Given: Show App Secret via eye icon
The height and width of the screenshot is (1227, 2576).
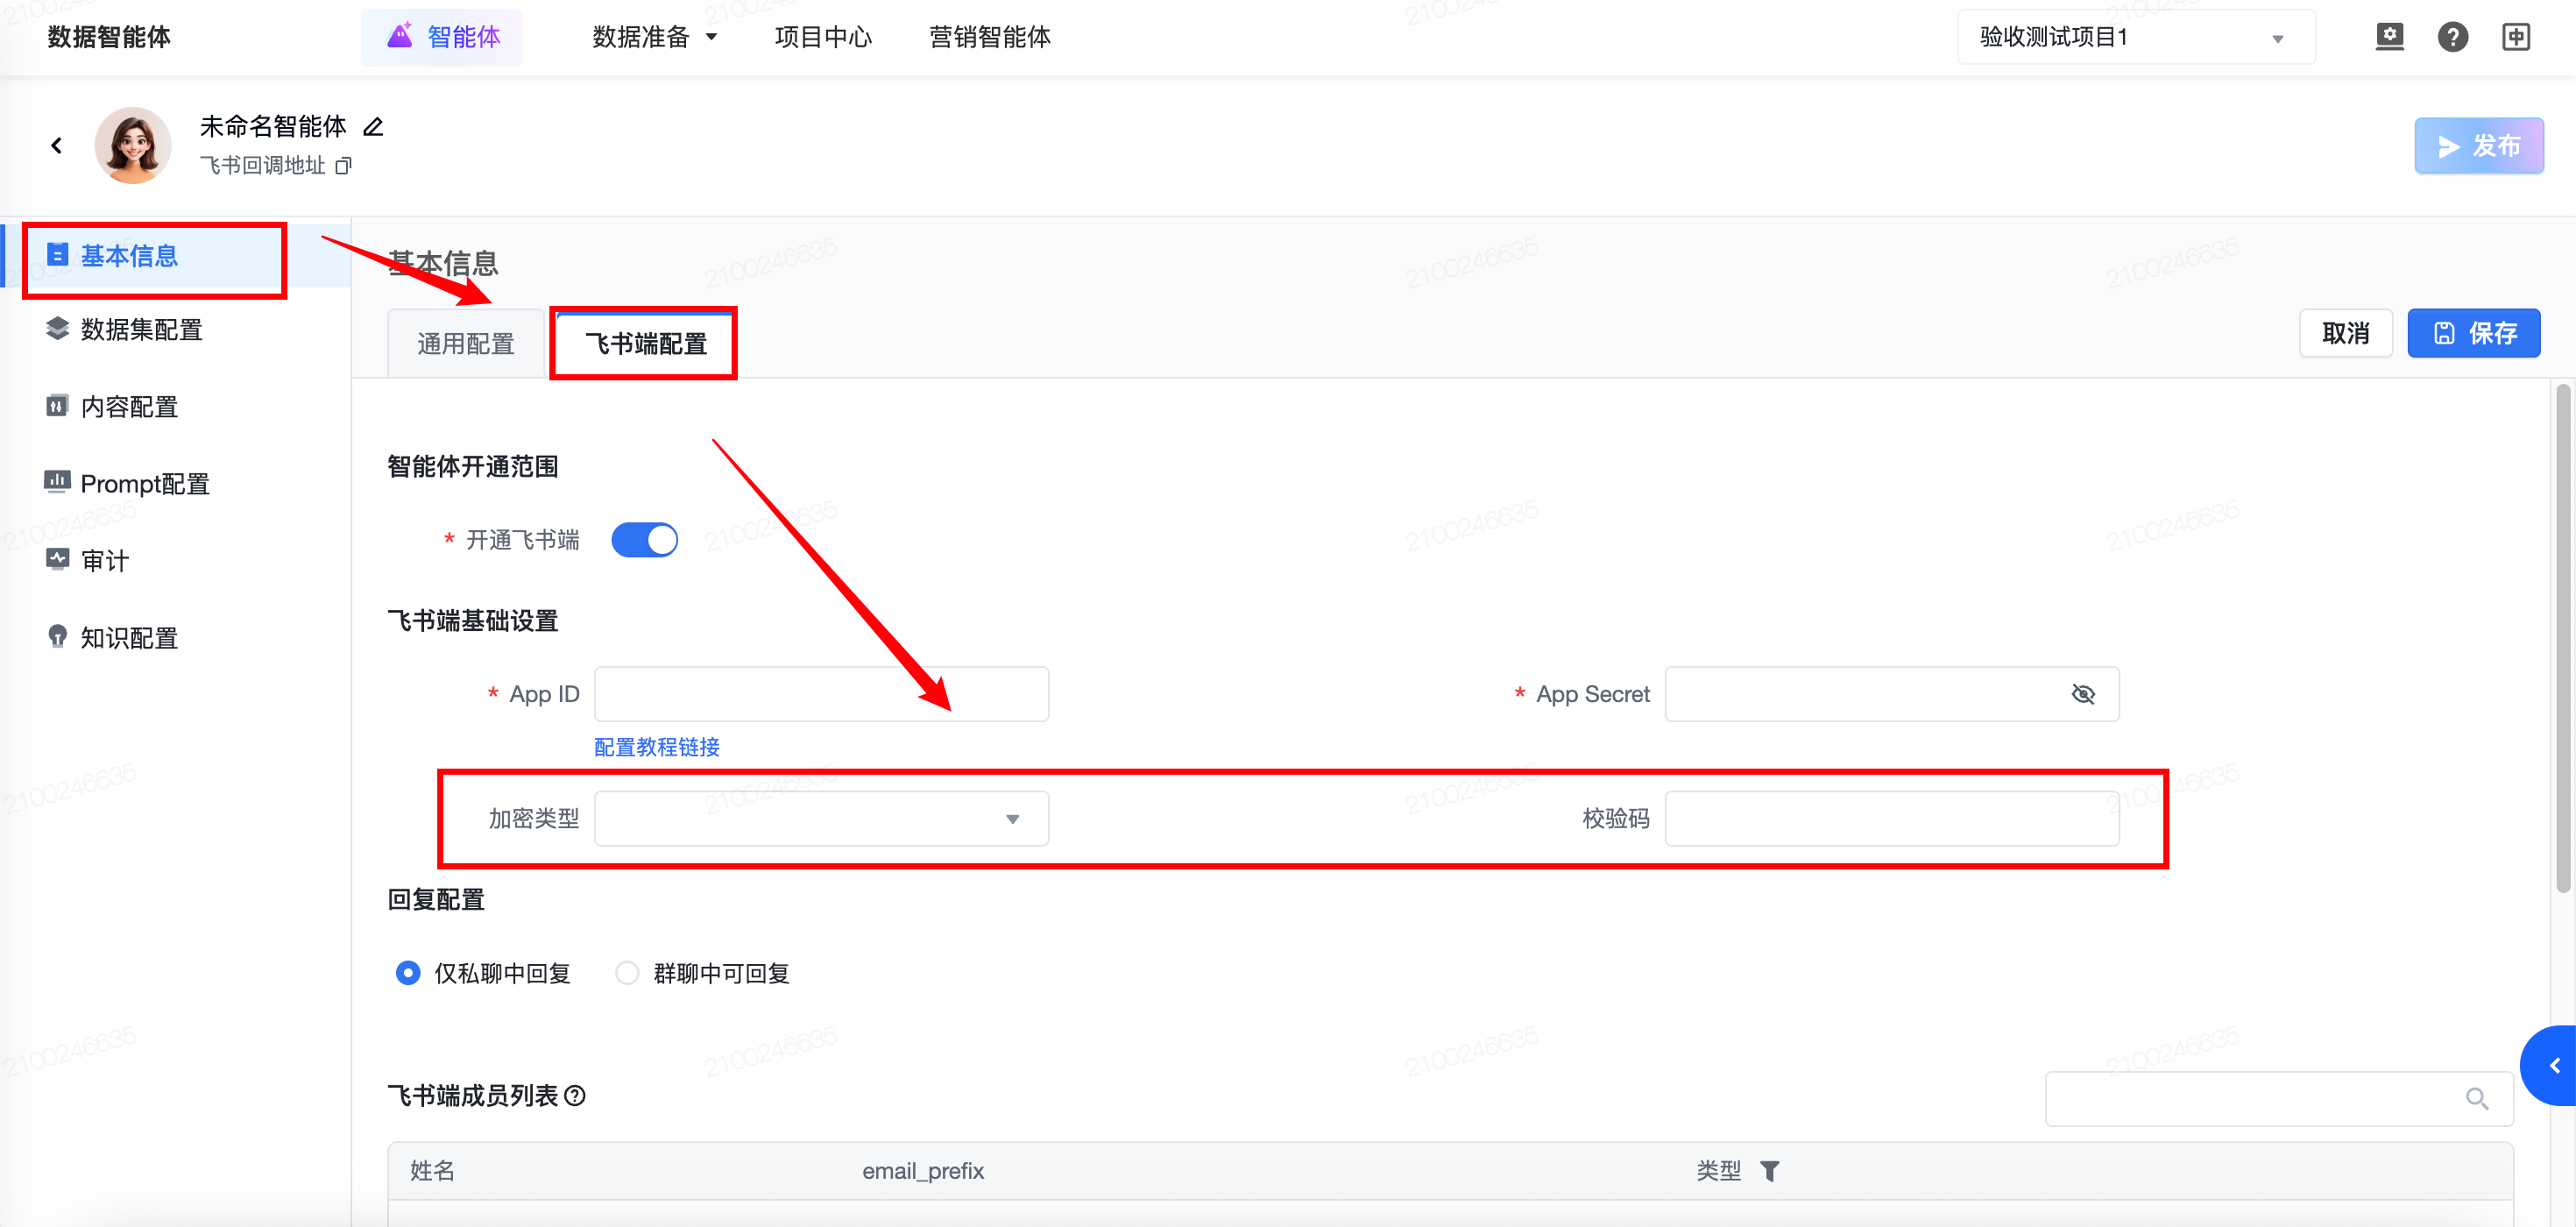Looking at the screenshot, I should pos(2083,694).
